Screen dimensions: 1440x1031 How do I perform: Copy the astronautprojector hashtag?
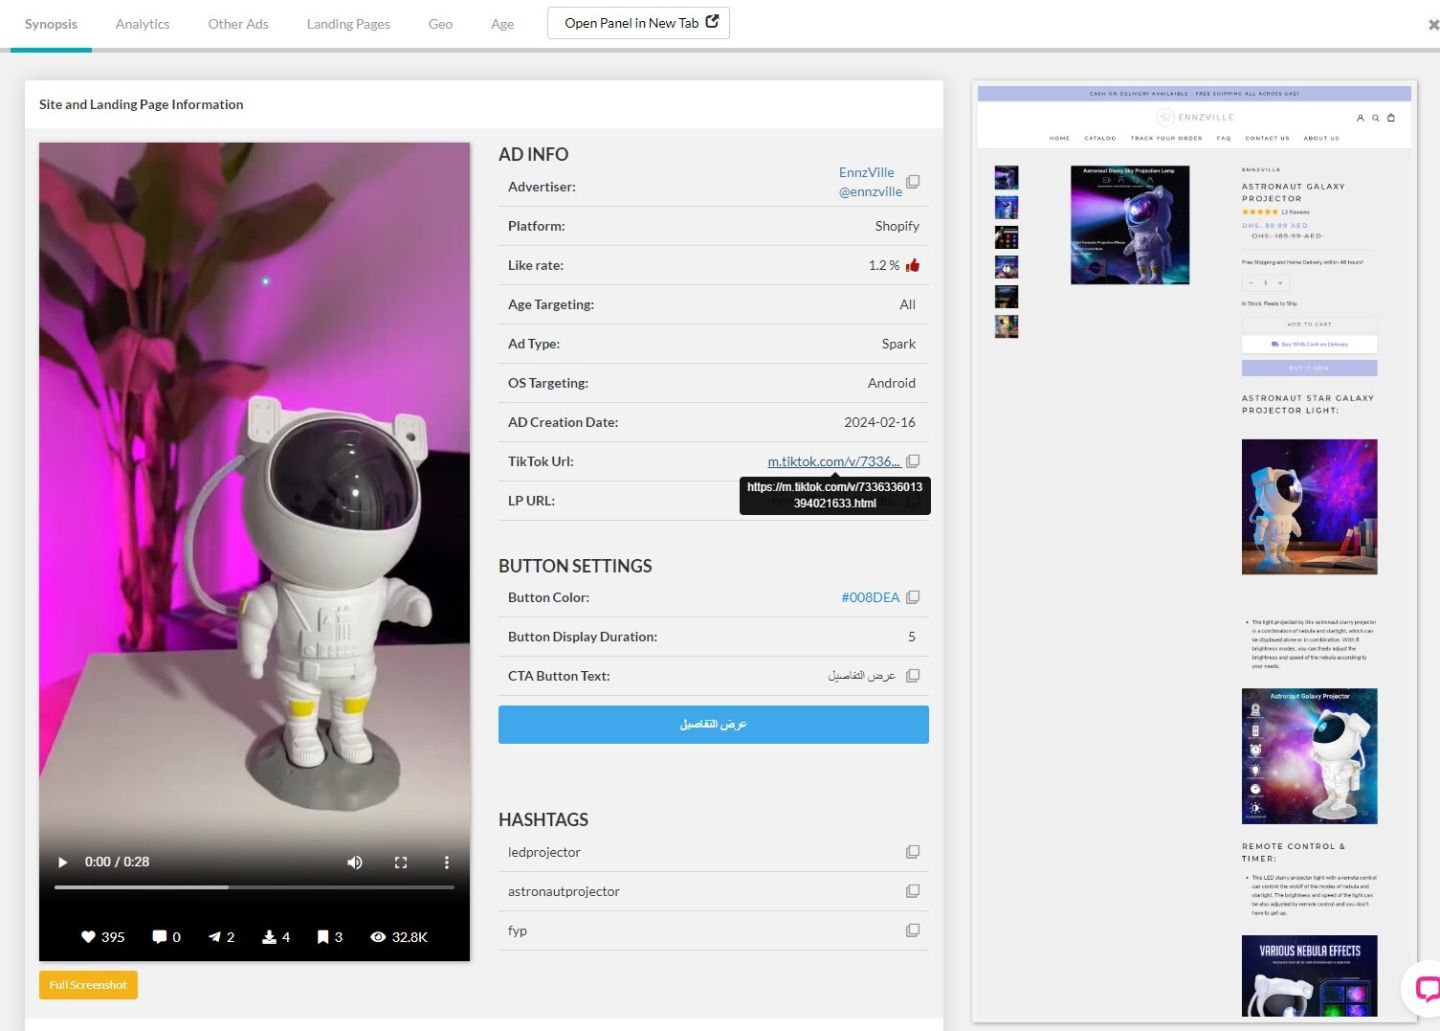(912, 891)
